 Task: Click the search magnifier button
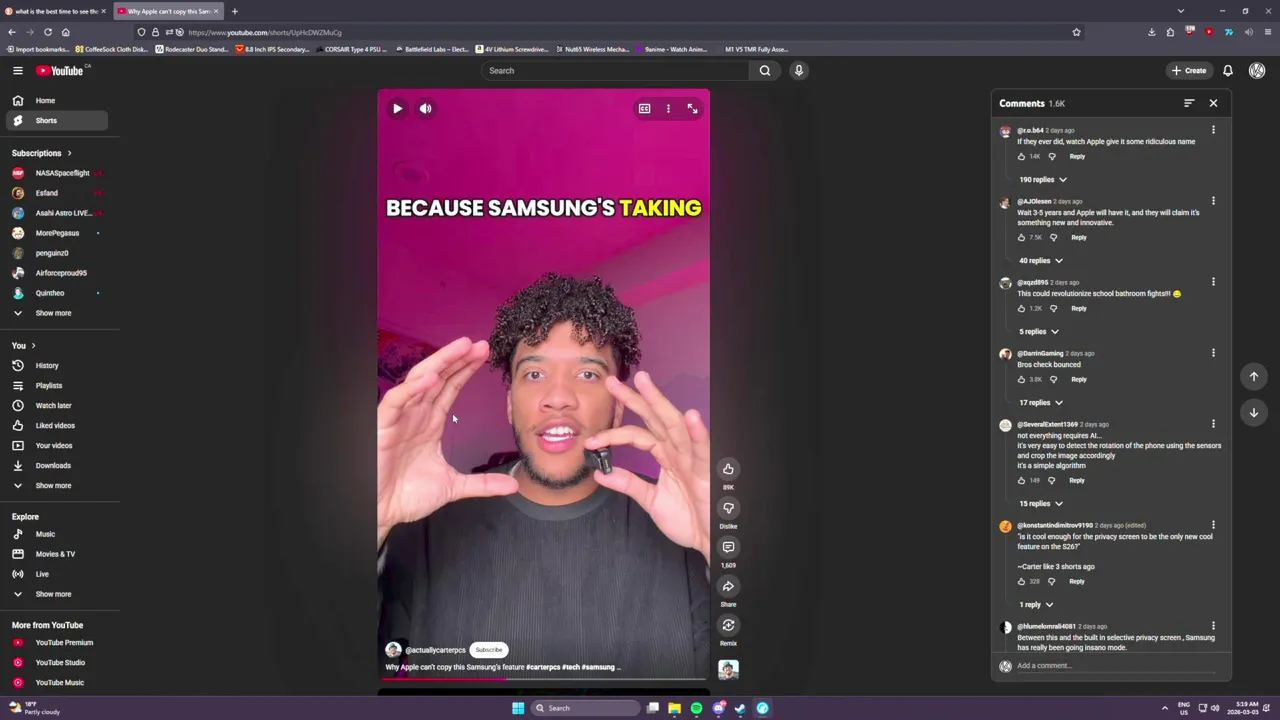(x=765, y=70)
